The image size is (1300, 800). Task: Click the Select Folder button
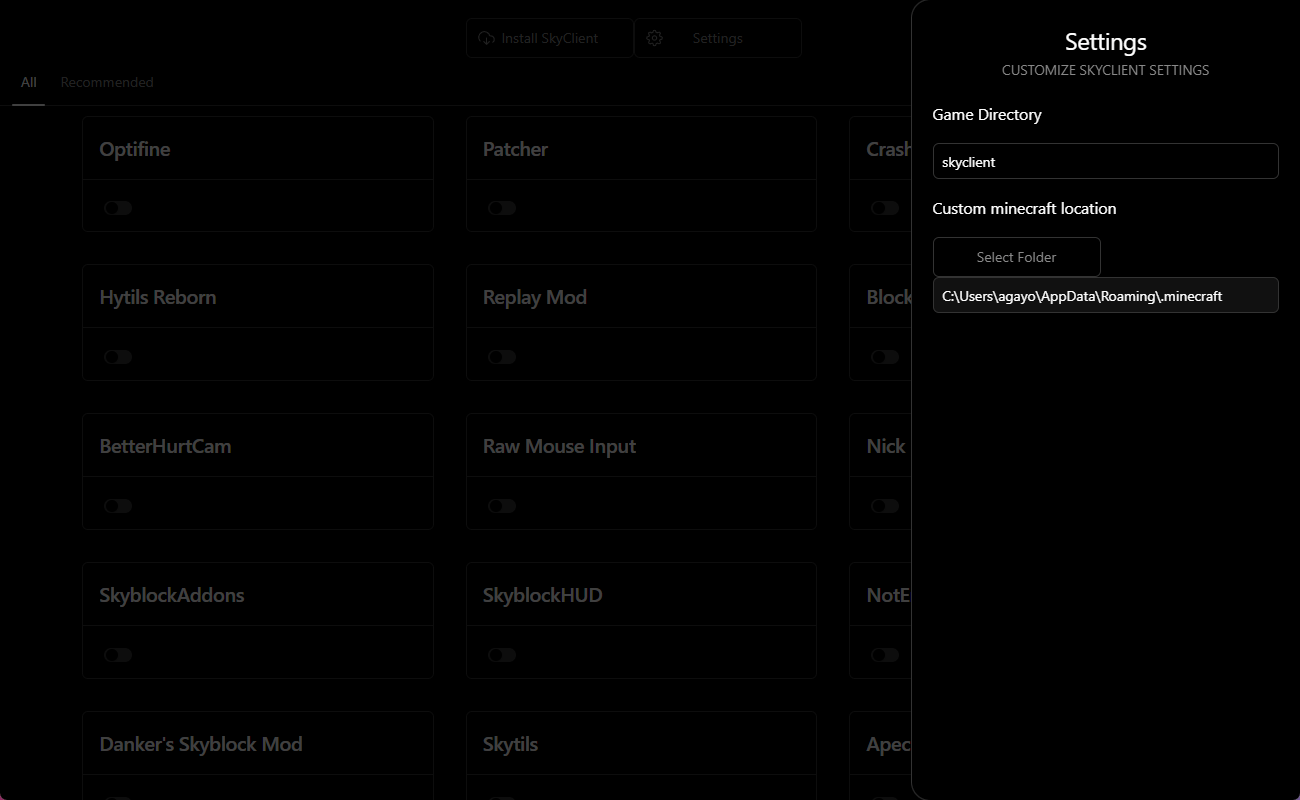(x=1016, y=257)
